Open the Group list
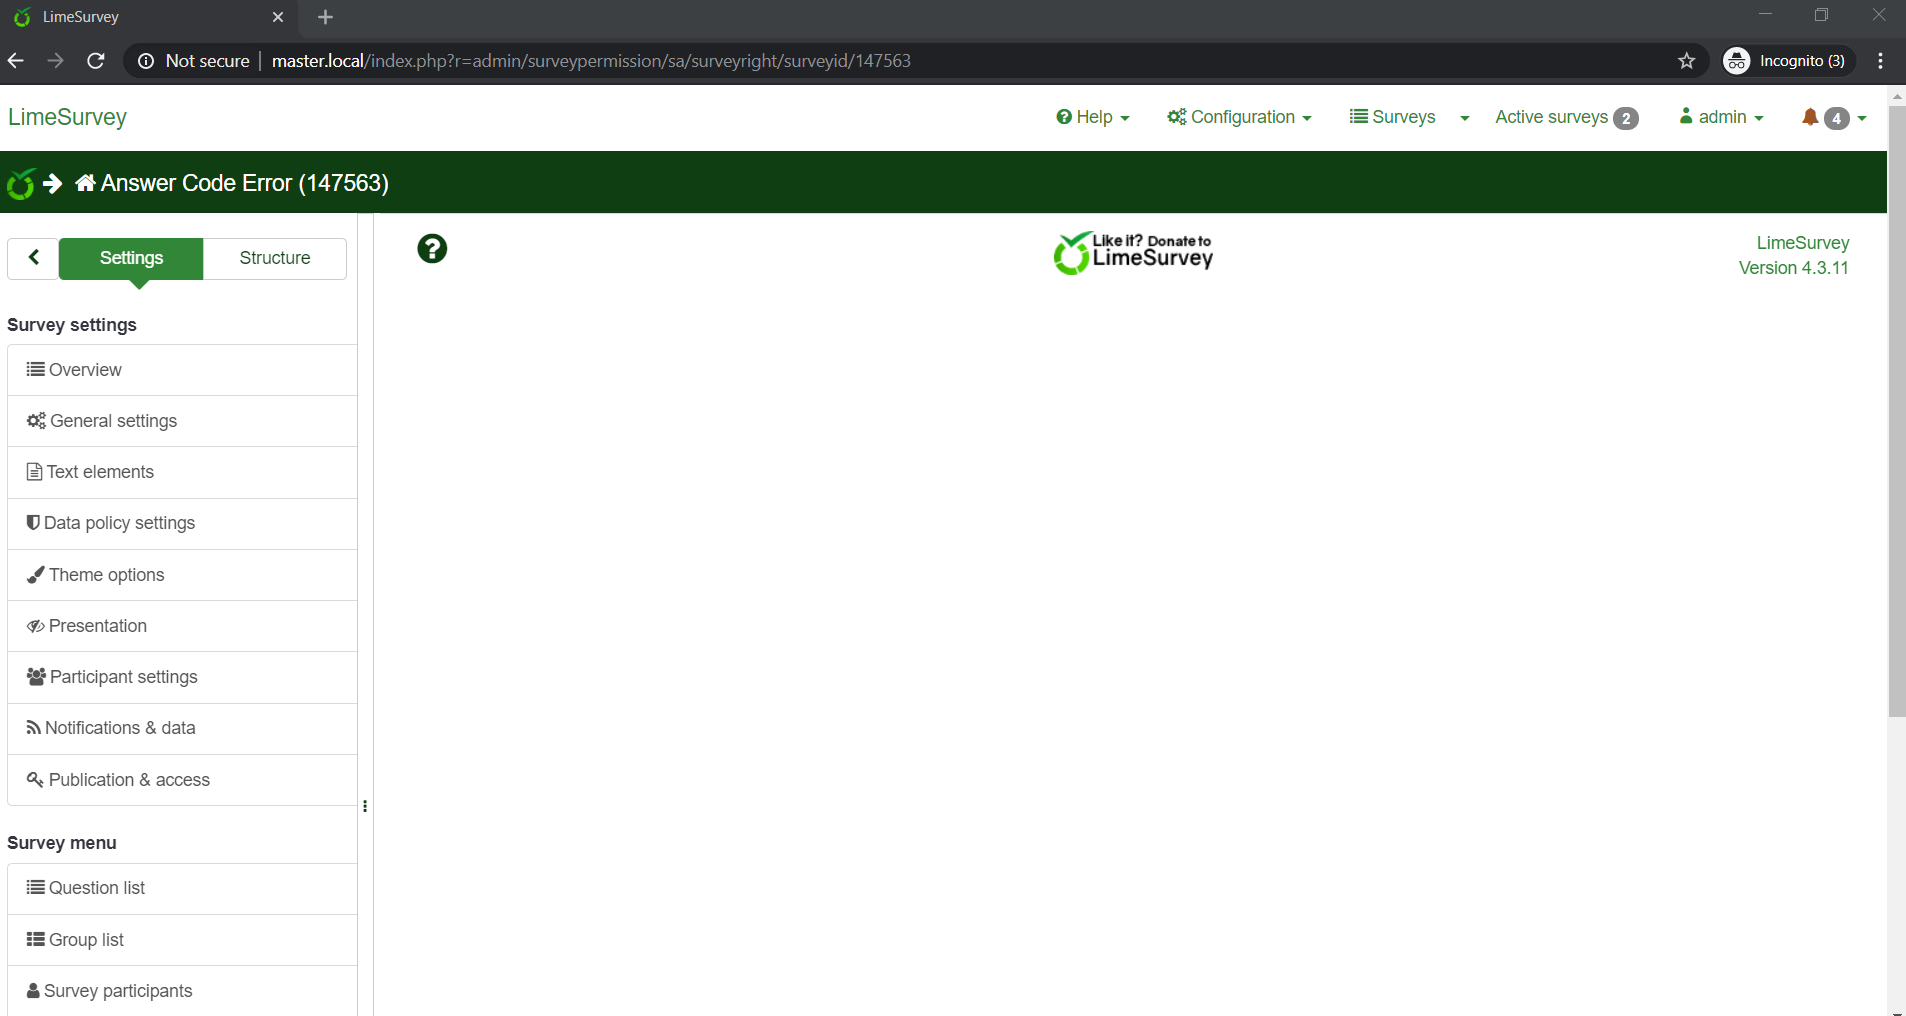 [x=182, y=940]
